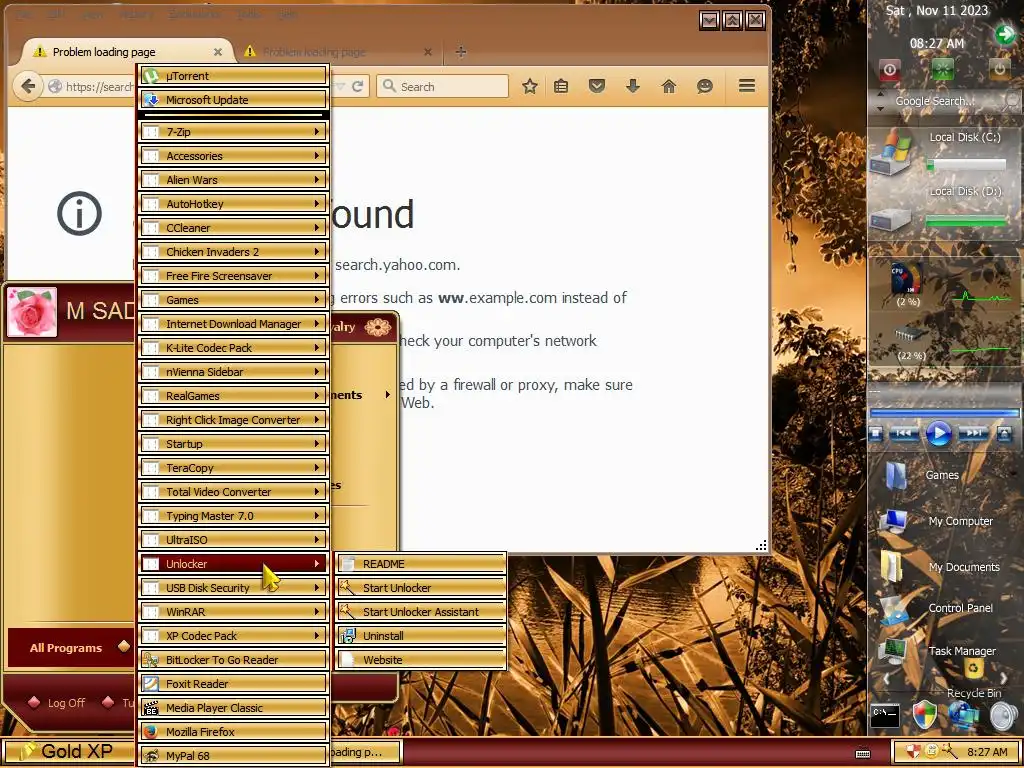This screenshot has width=1024, height=768.
Task: Open Microsoft Update entry
Action: [234, 100]
